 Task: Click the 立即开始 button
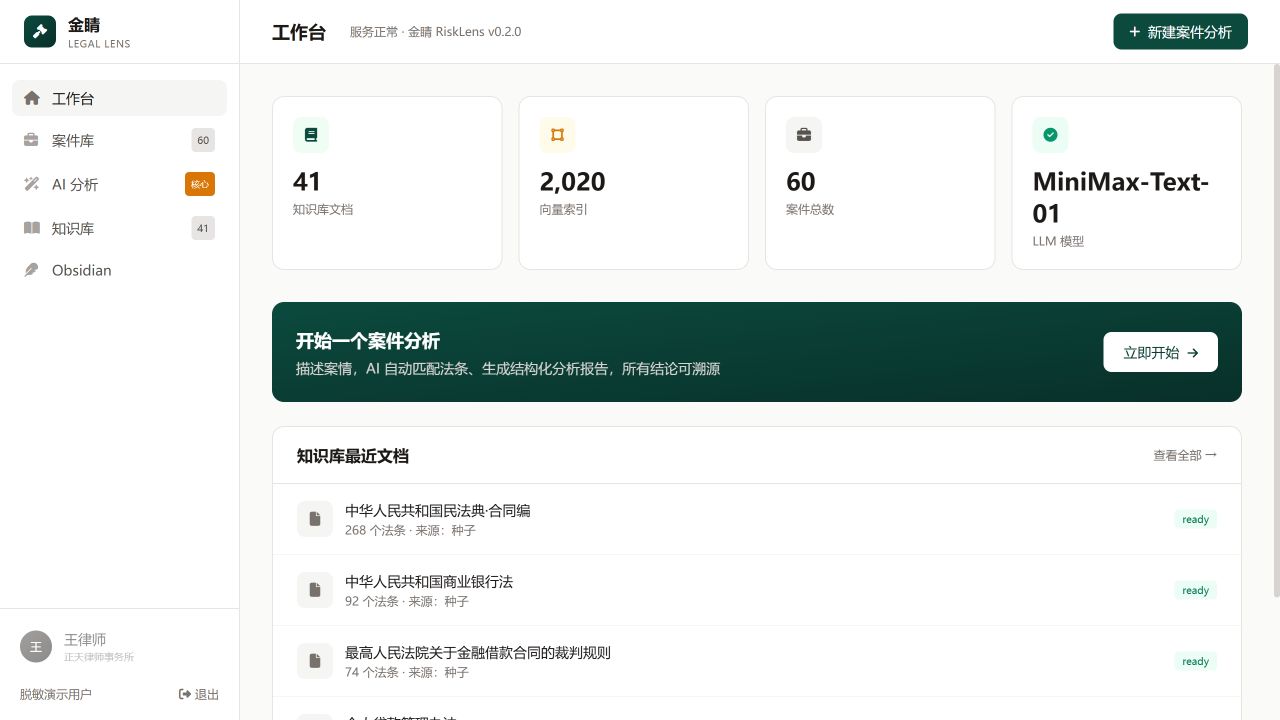tap(1160, 352)
